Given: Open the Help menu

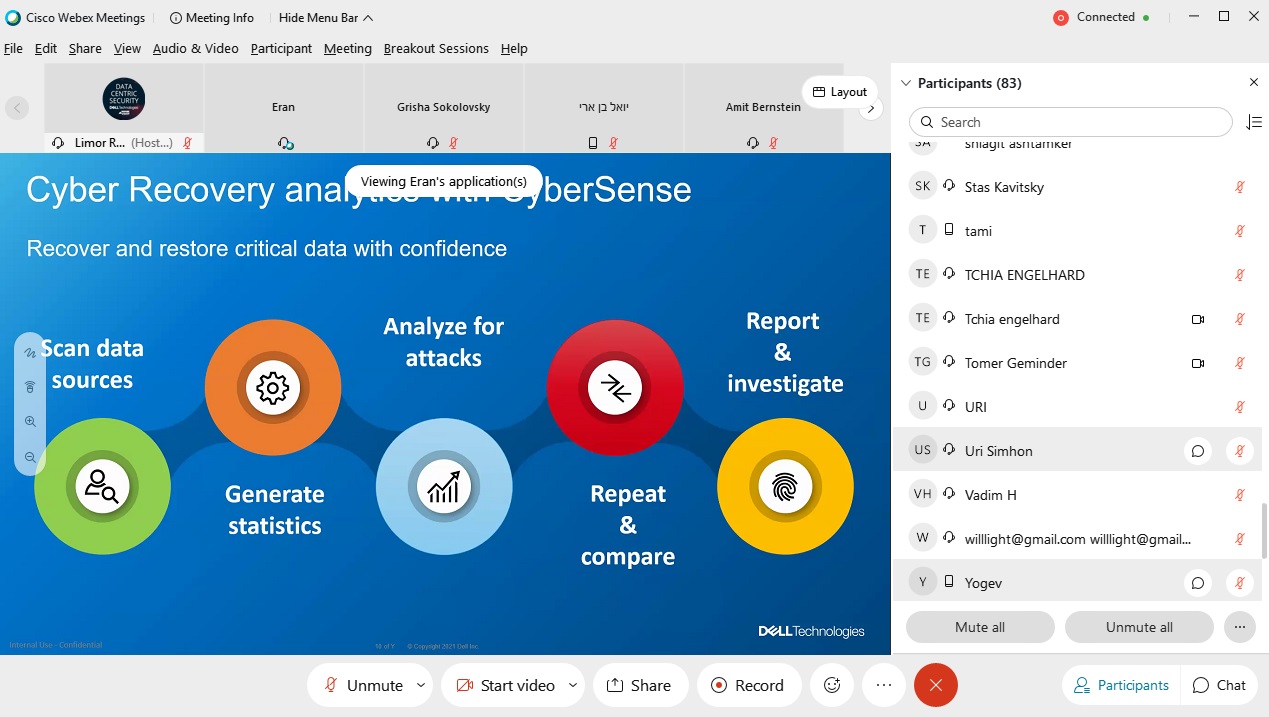Looking at the screenshot, I should 514,48.
